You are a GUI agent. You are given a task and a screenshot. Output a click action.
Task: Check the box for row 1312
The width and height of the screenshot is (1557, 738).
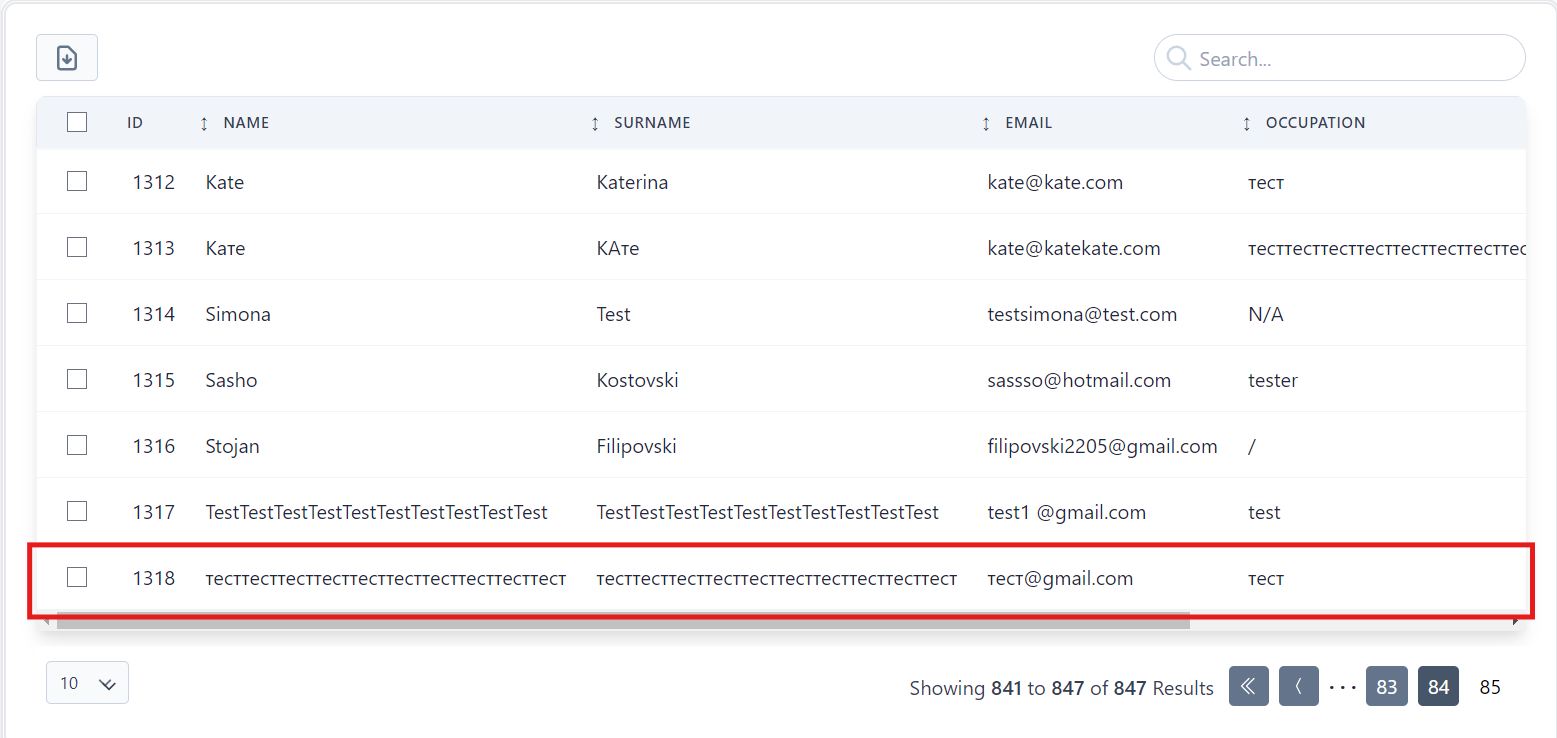77,181
